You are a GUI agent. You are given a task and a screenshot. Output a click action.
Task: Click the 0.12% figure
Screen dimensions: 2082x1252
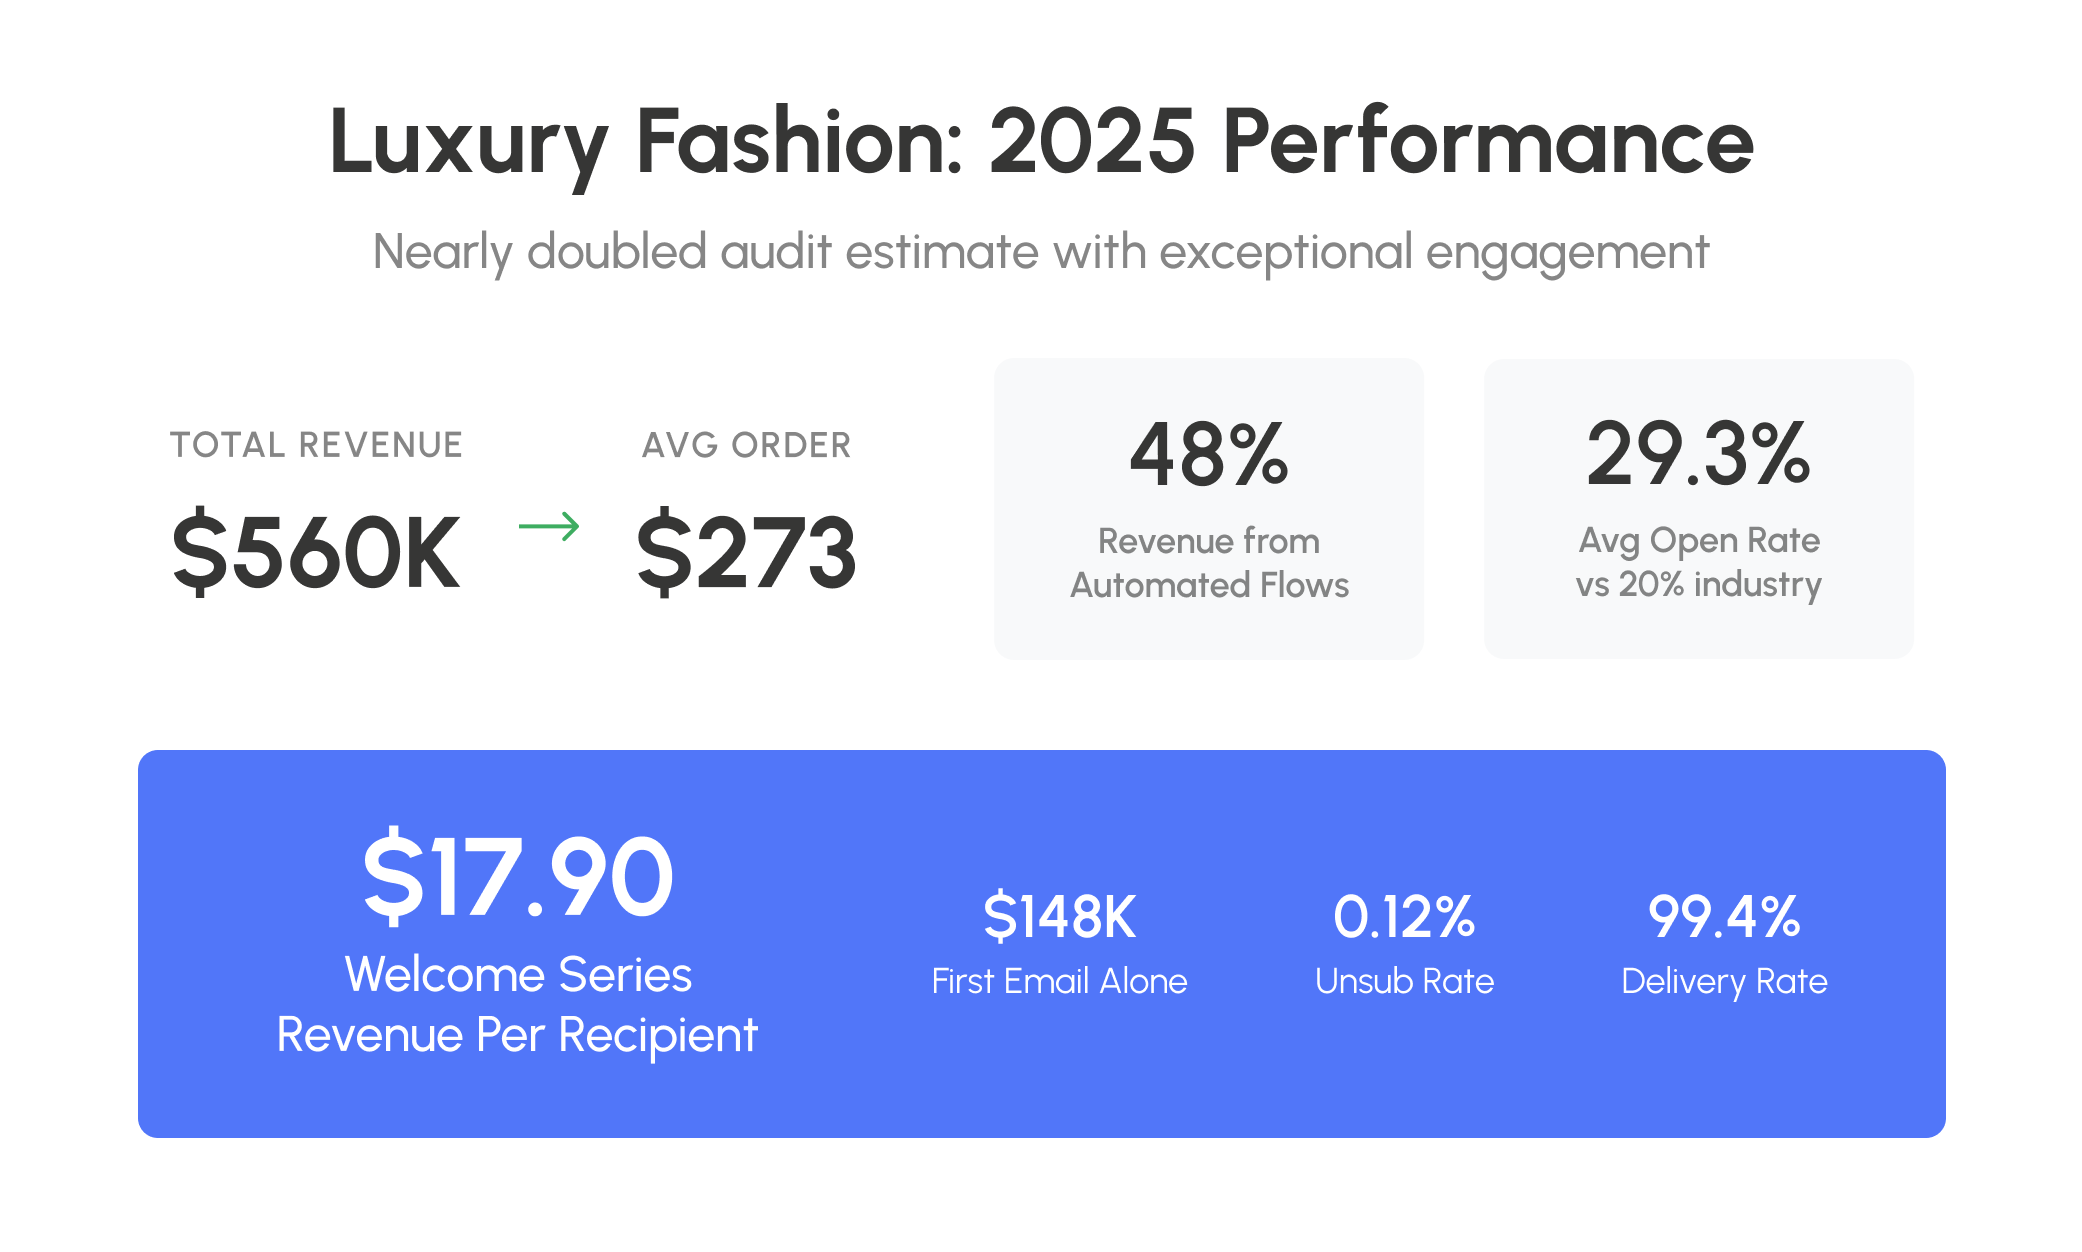point(1404,917)
